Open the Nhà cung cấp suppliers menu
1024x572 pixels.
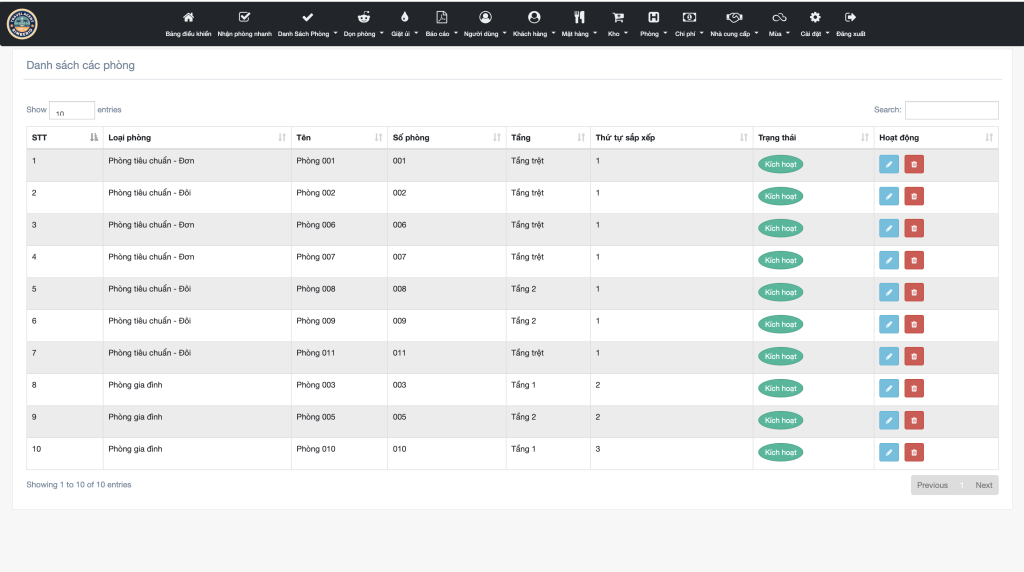pos(734,24)
